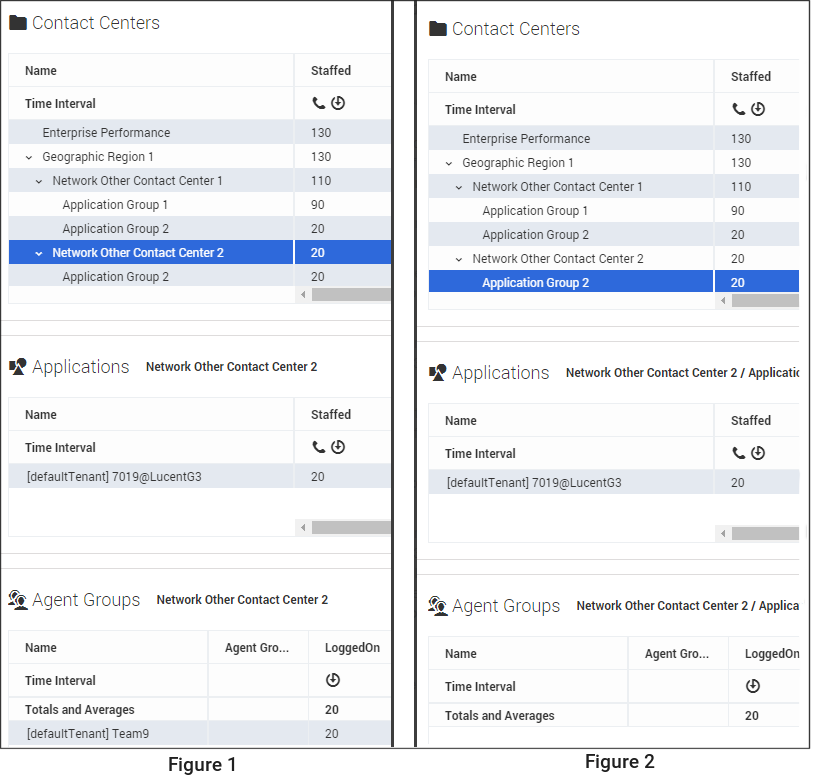Select Application Group 1 row in Figure 1

click(x=200, y=205)
